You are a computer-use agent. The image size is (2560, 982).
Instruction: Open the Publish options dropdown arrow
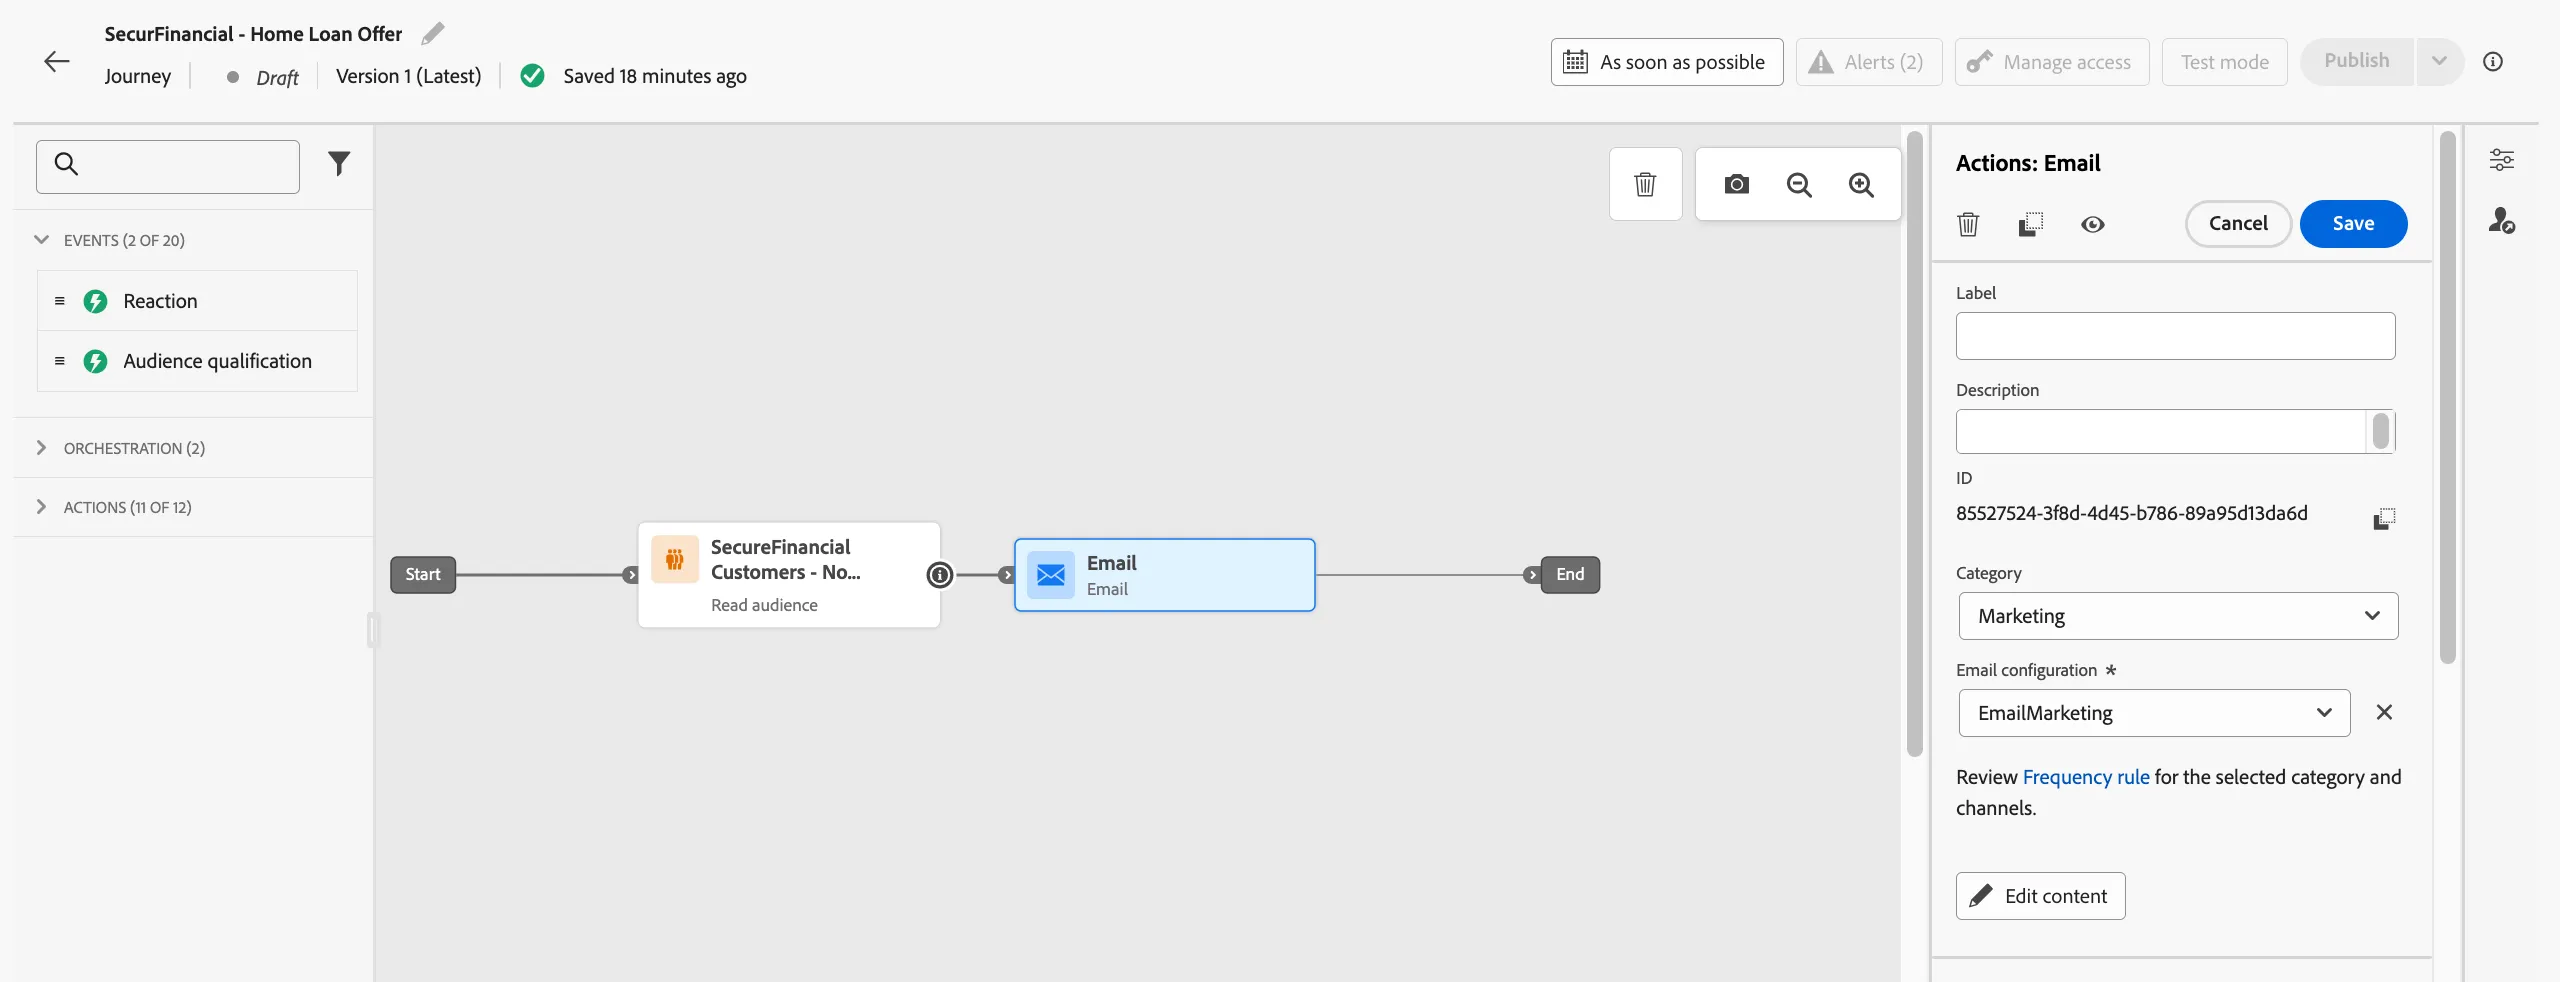[2440, 62]
